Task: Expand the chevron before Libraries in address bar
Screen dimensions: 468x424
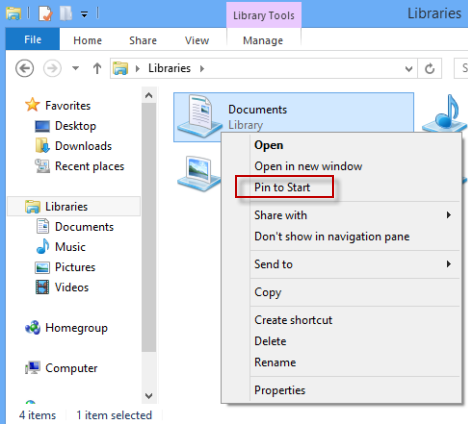Action: pyautogui.click(x=137, y=69)
